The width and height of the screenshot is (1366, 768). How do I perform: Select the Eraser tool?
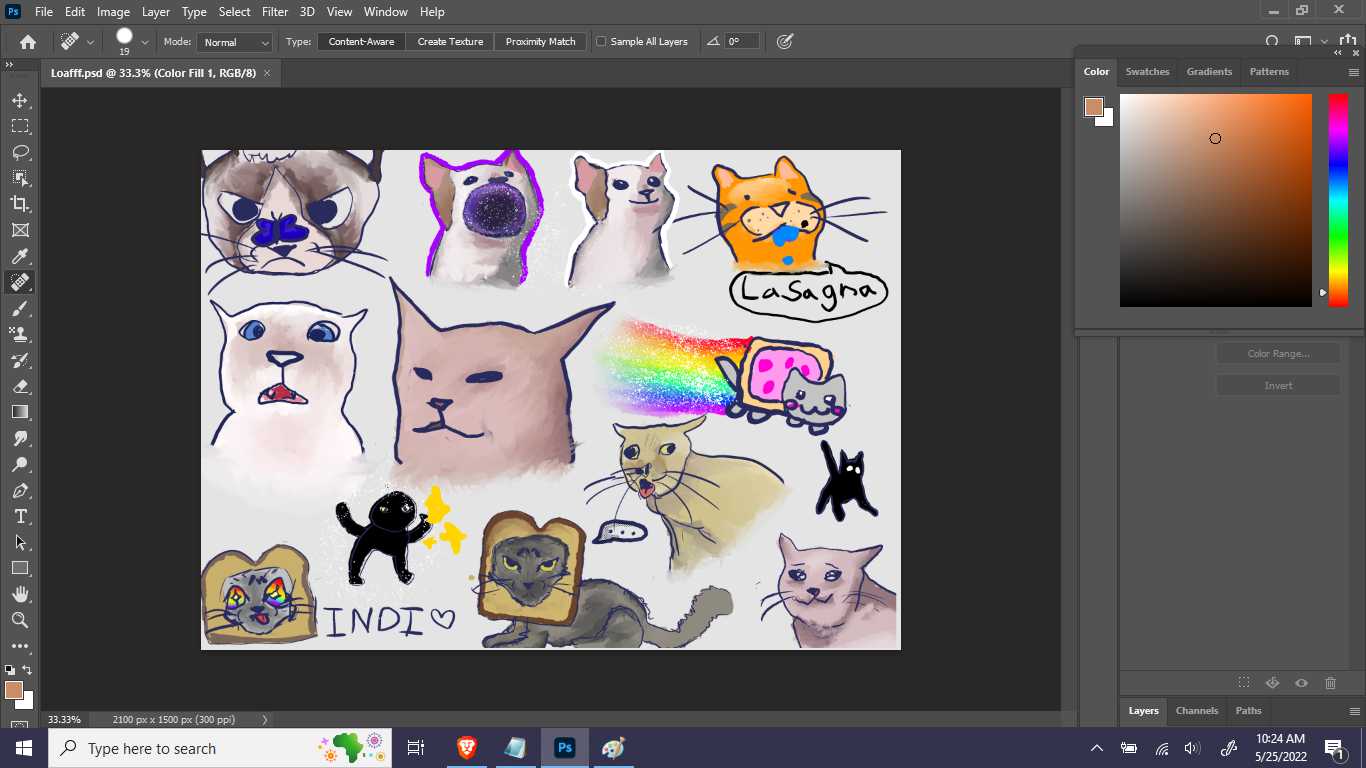pos(20,386)
